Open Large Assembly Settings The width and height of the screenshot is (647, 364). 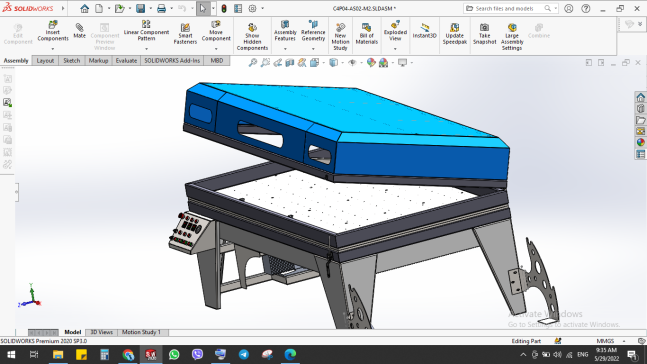point(512,37)
